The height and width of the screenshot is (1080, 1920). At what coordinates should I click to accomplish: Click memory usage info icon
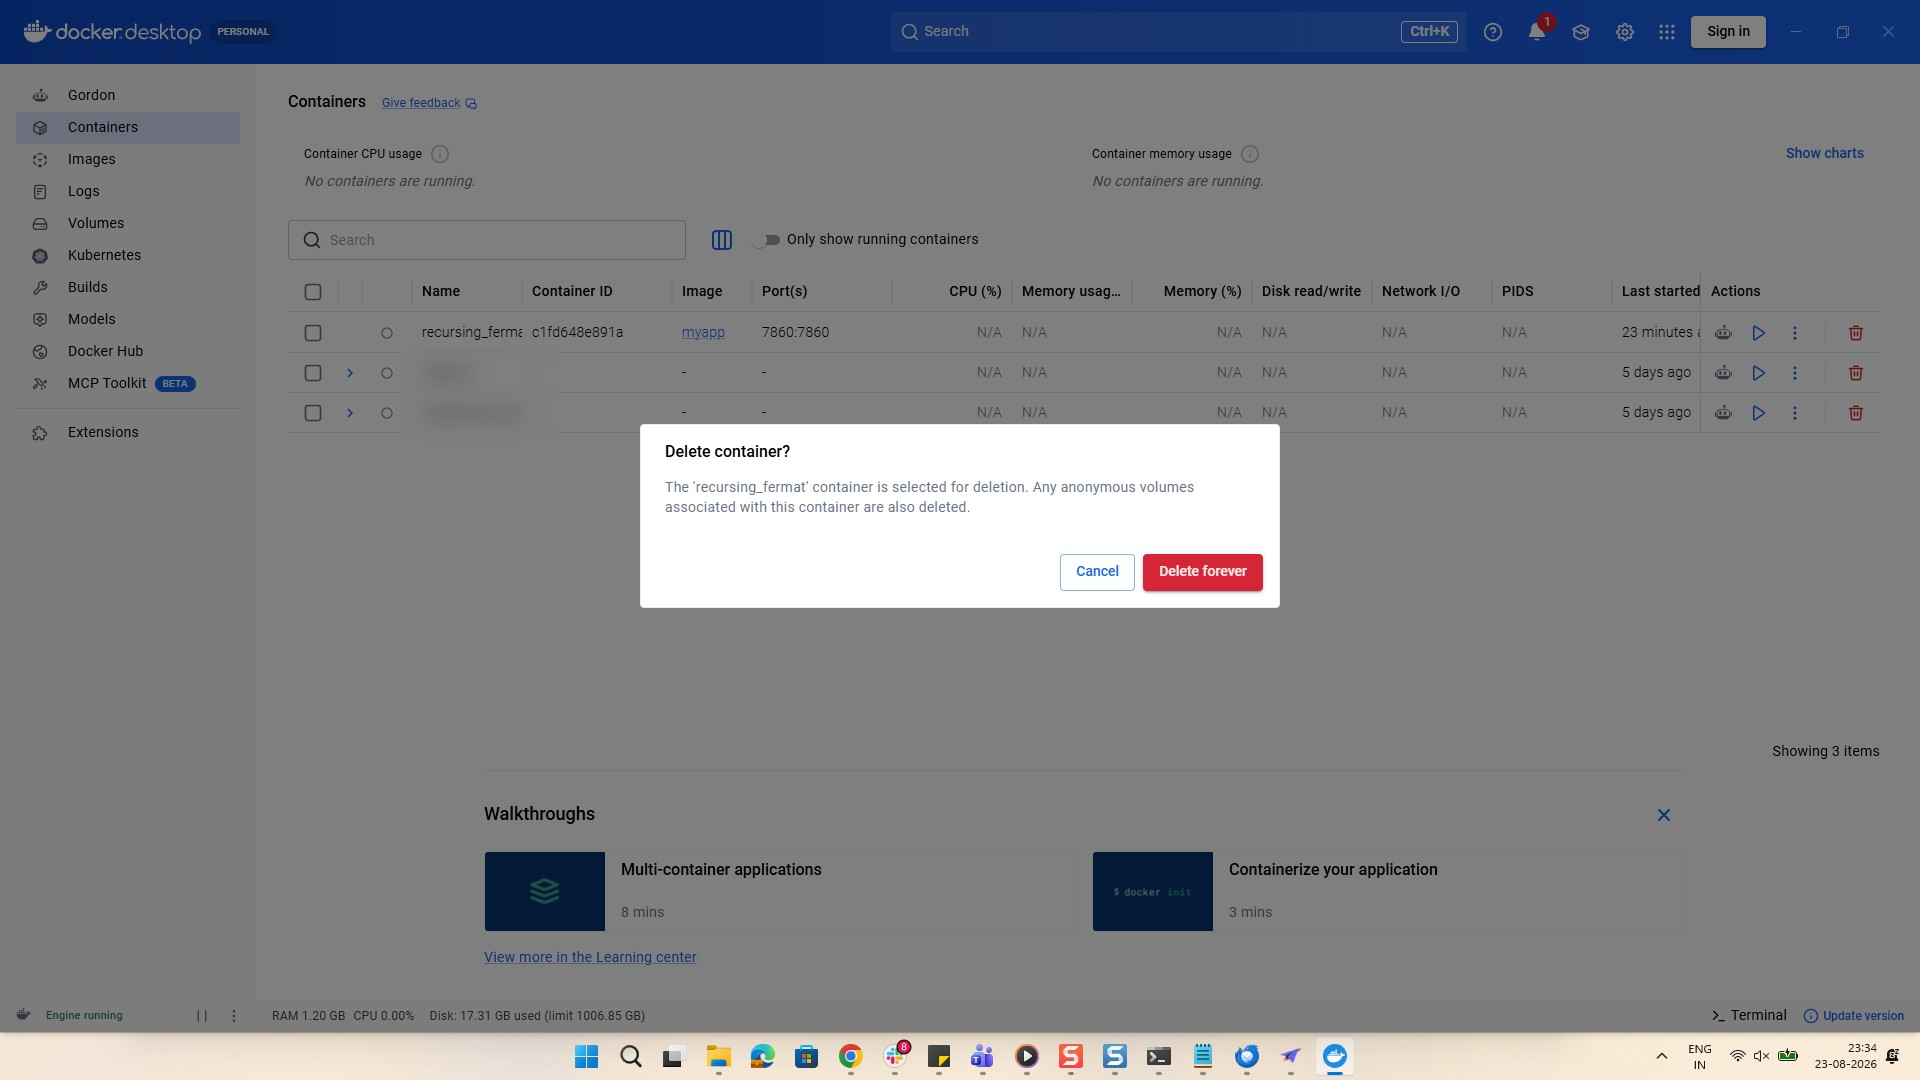(x=1250, y=154)
